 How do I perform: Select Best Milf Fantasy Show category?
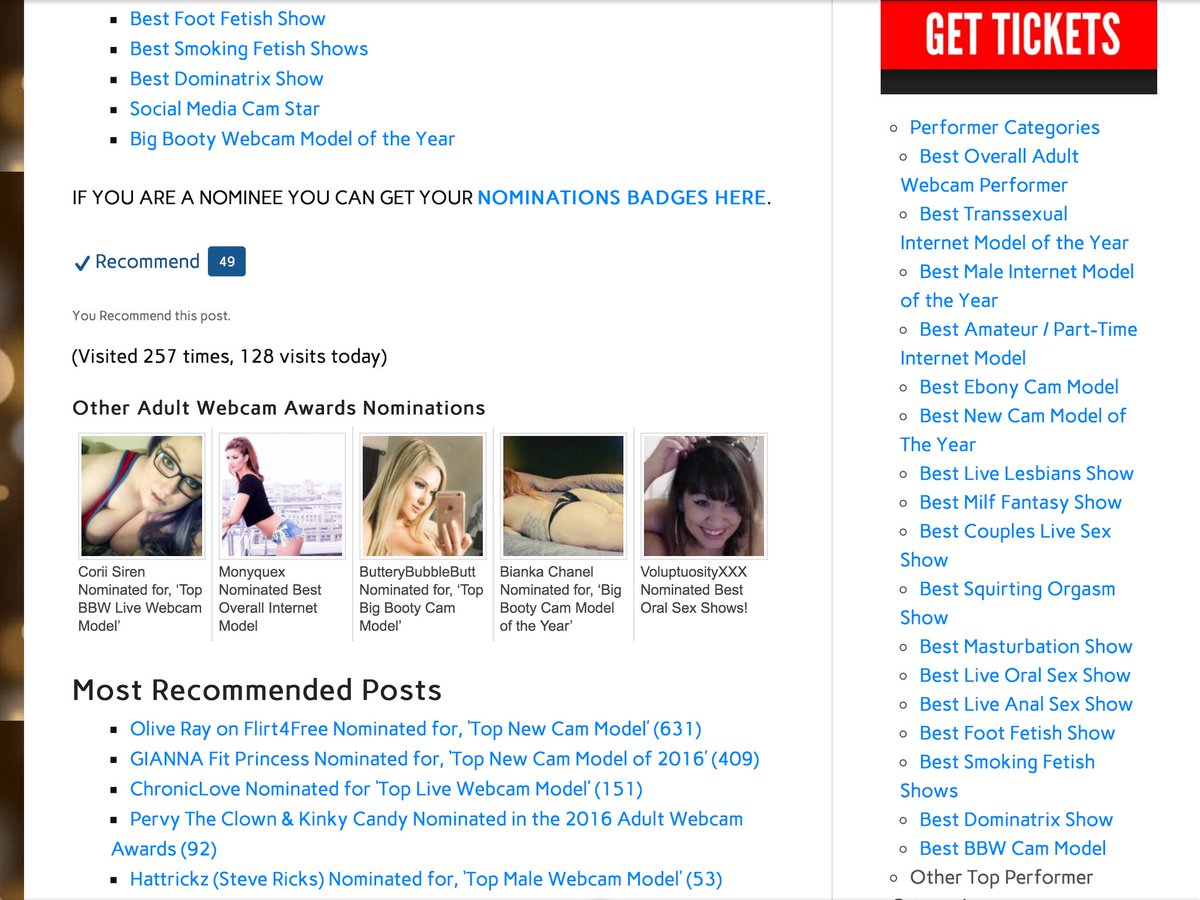point(1020,503)
